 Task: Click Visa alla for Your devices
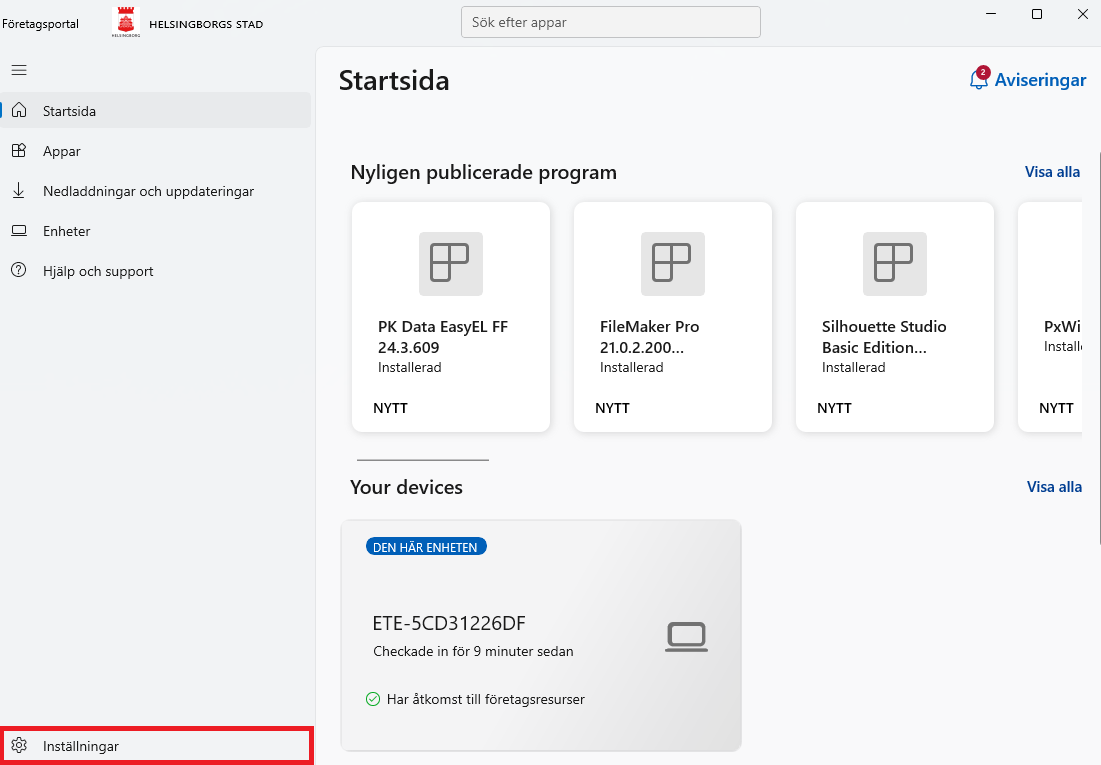[x=1054, y=486]
